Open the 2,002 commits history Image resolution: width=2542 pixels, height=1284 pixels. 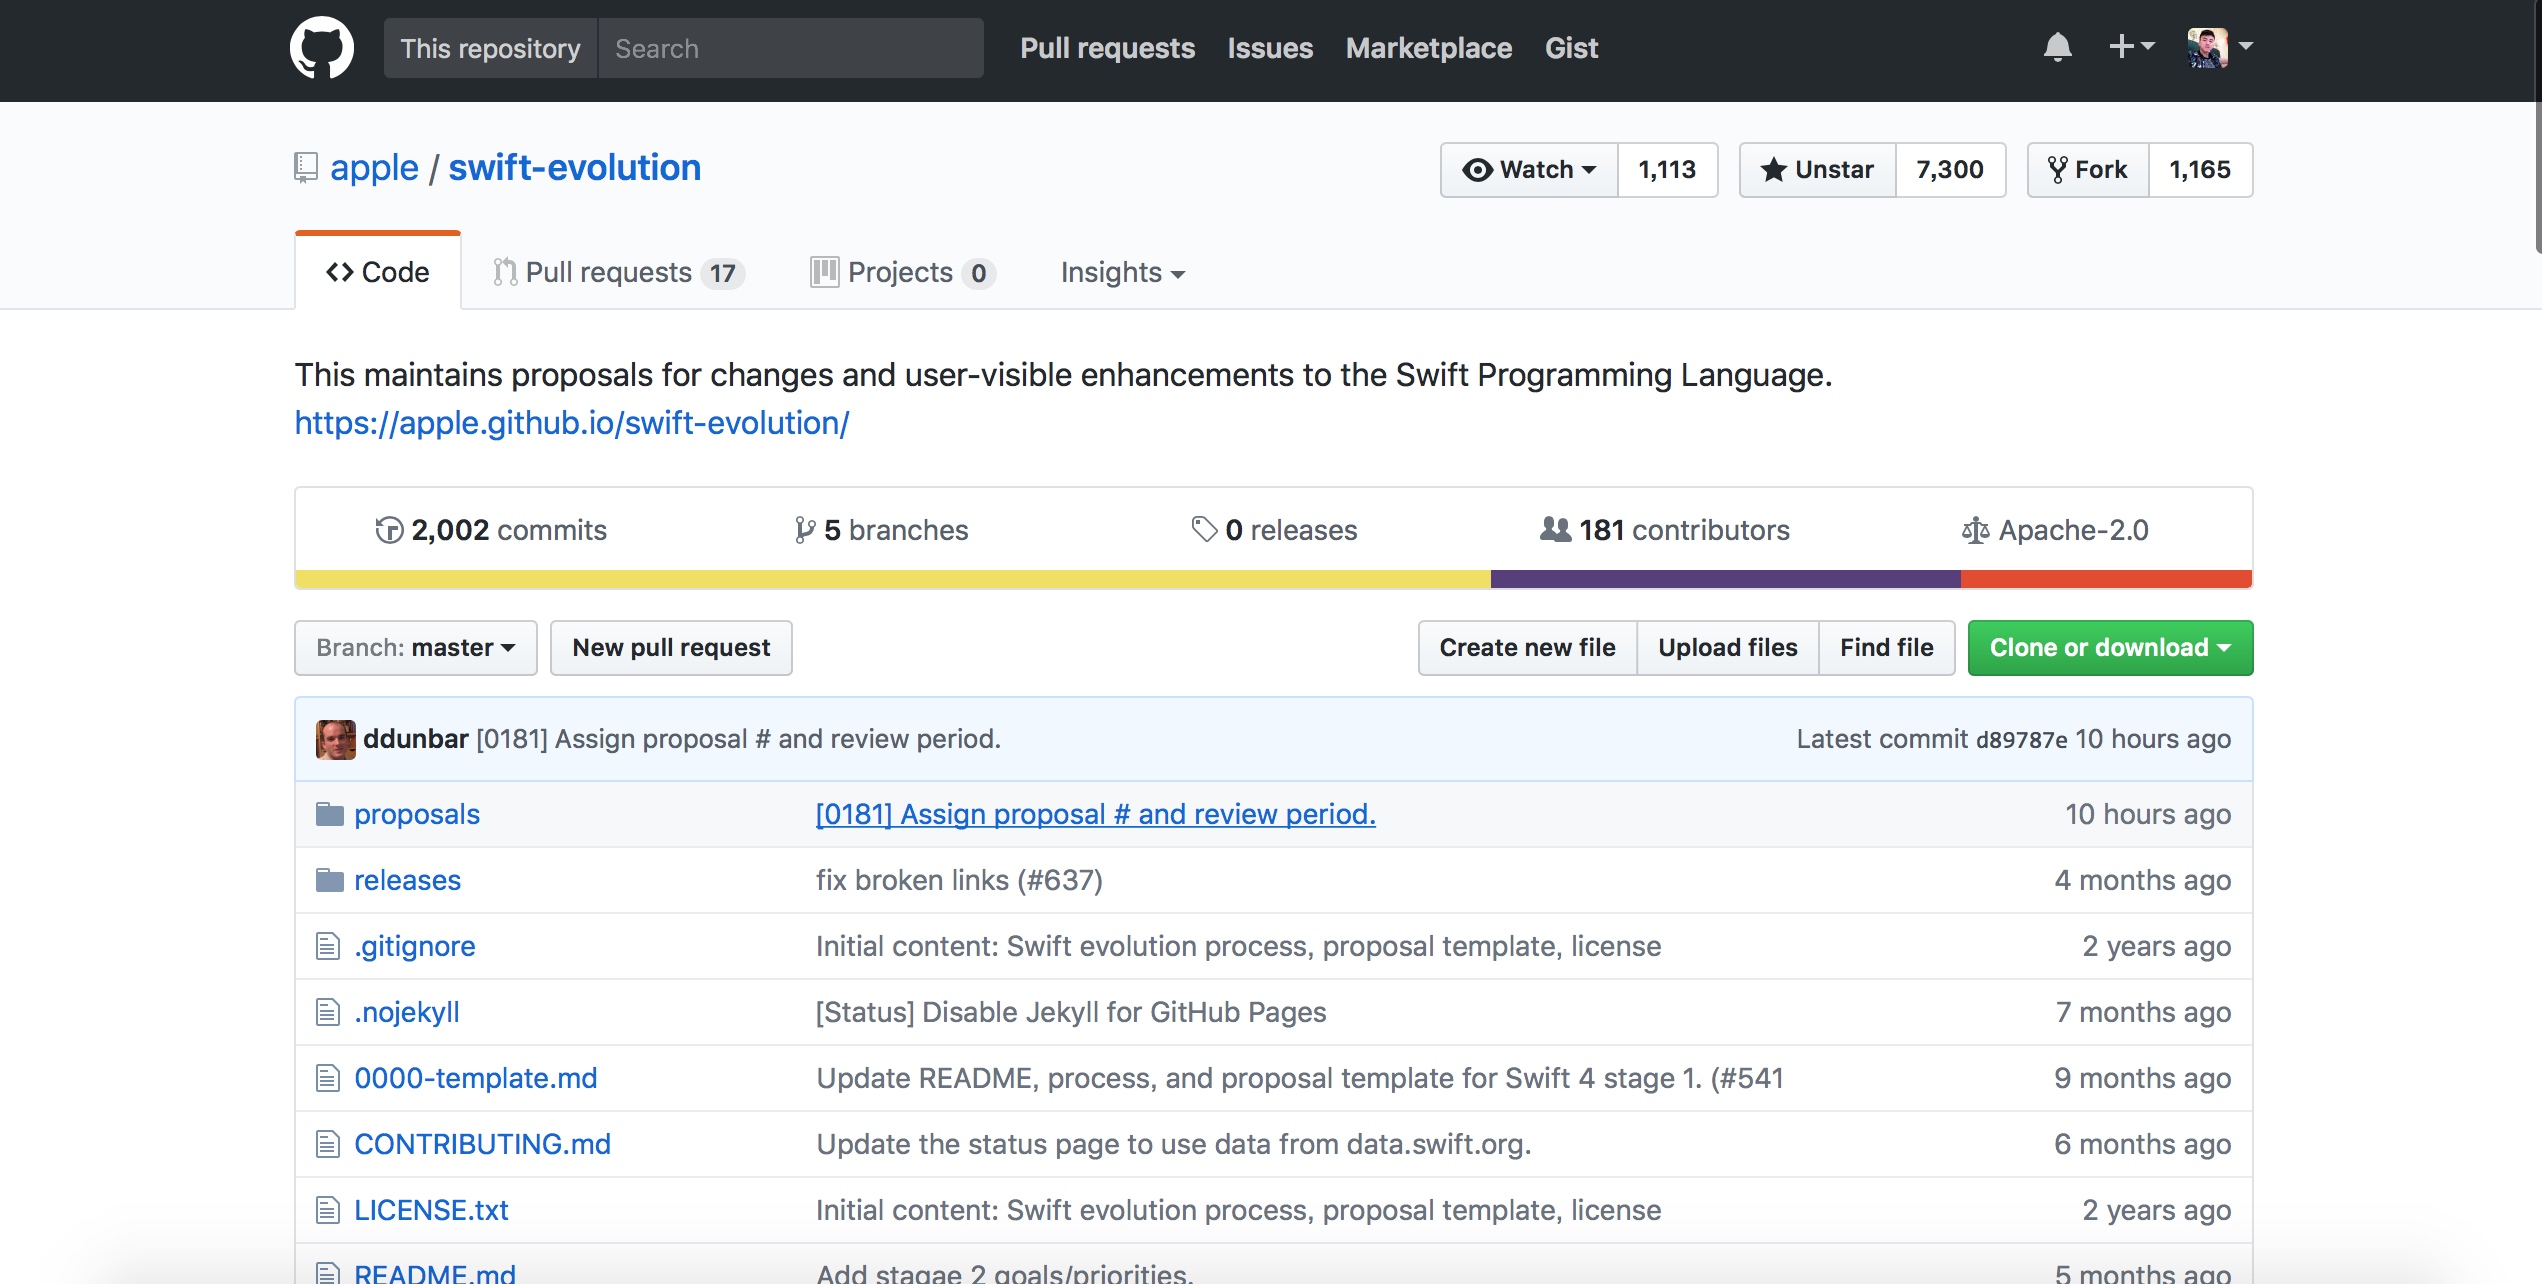[490, 530]
